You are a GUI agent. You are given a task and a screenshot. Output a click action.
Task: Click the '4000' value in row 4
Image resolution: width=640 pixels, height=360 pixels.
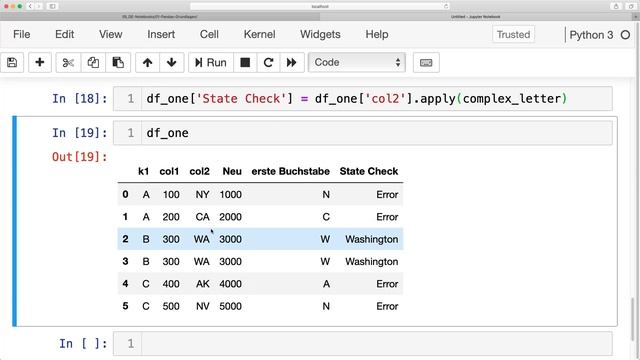(x=231, y=284)
